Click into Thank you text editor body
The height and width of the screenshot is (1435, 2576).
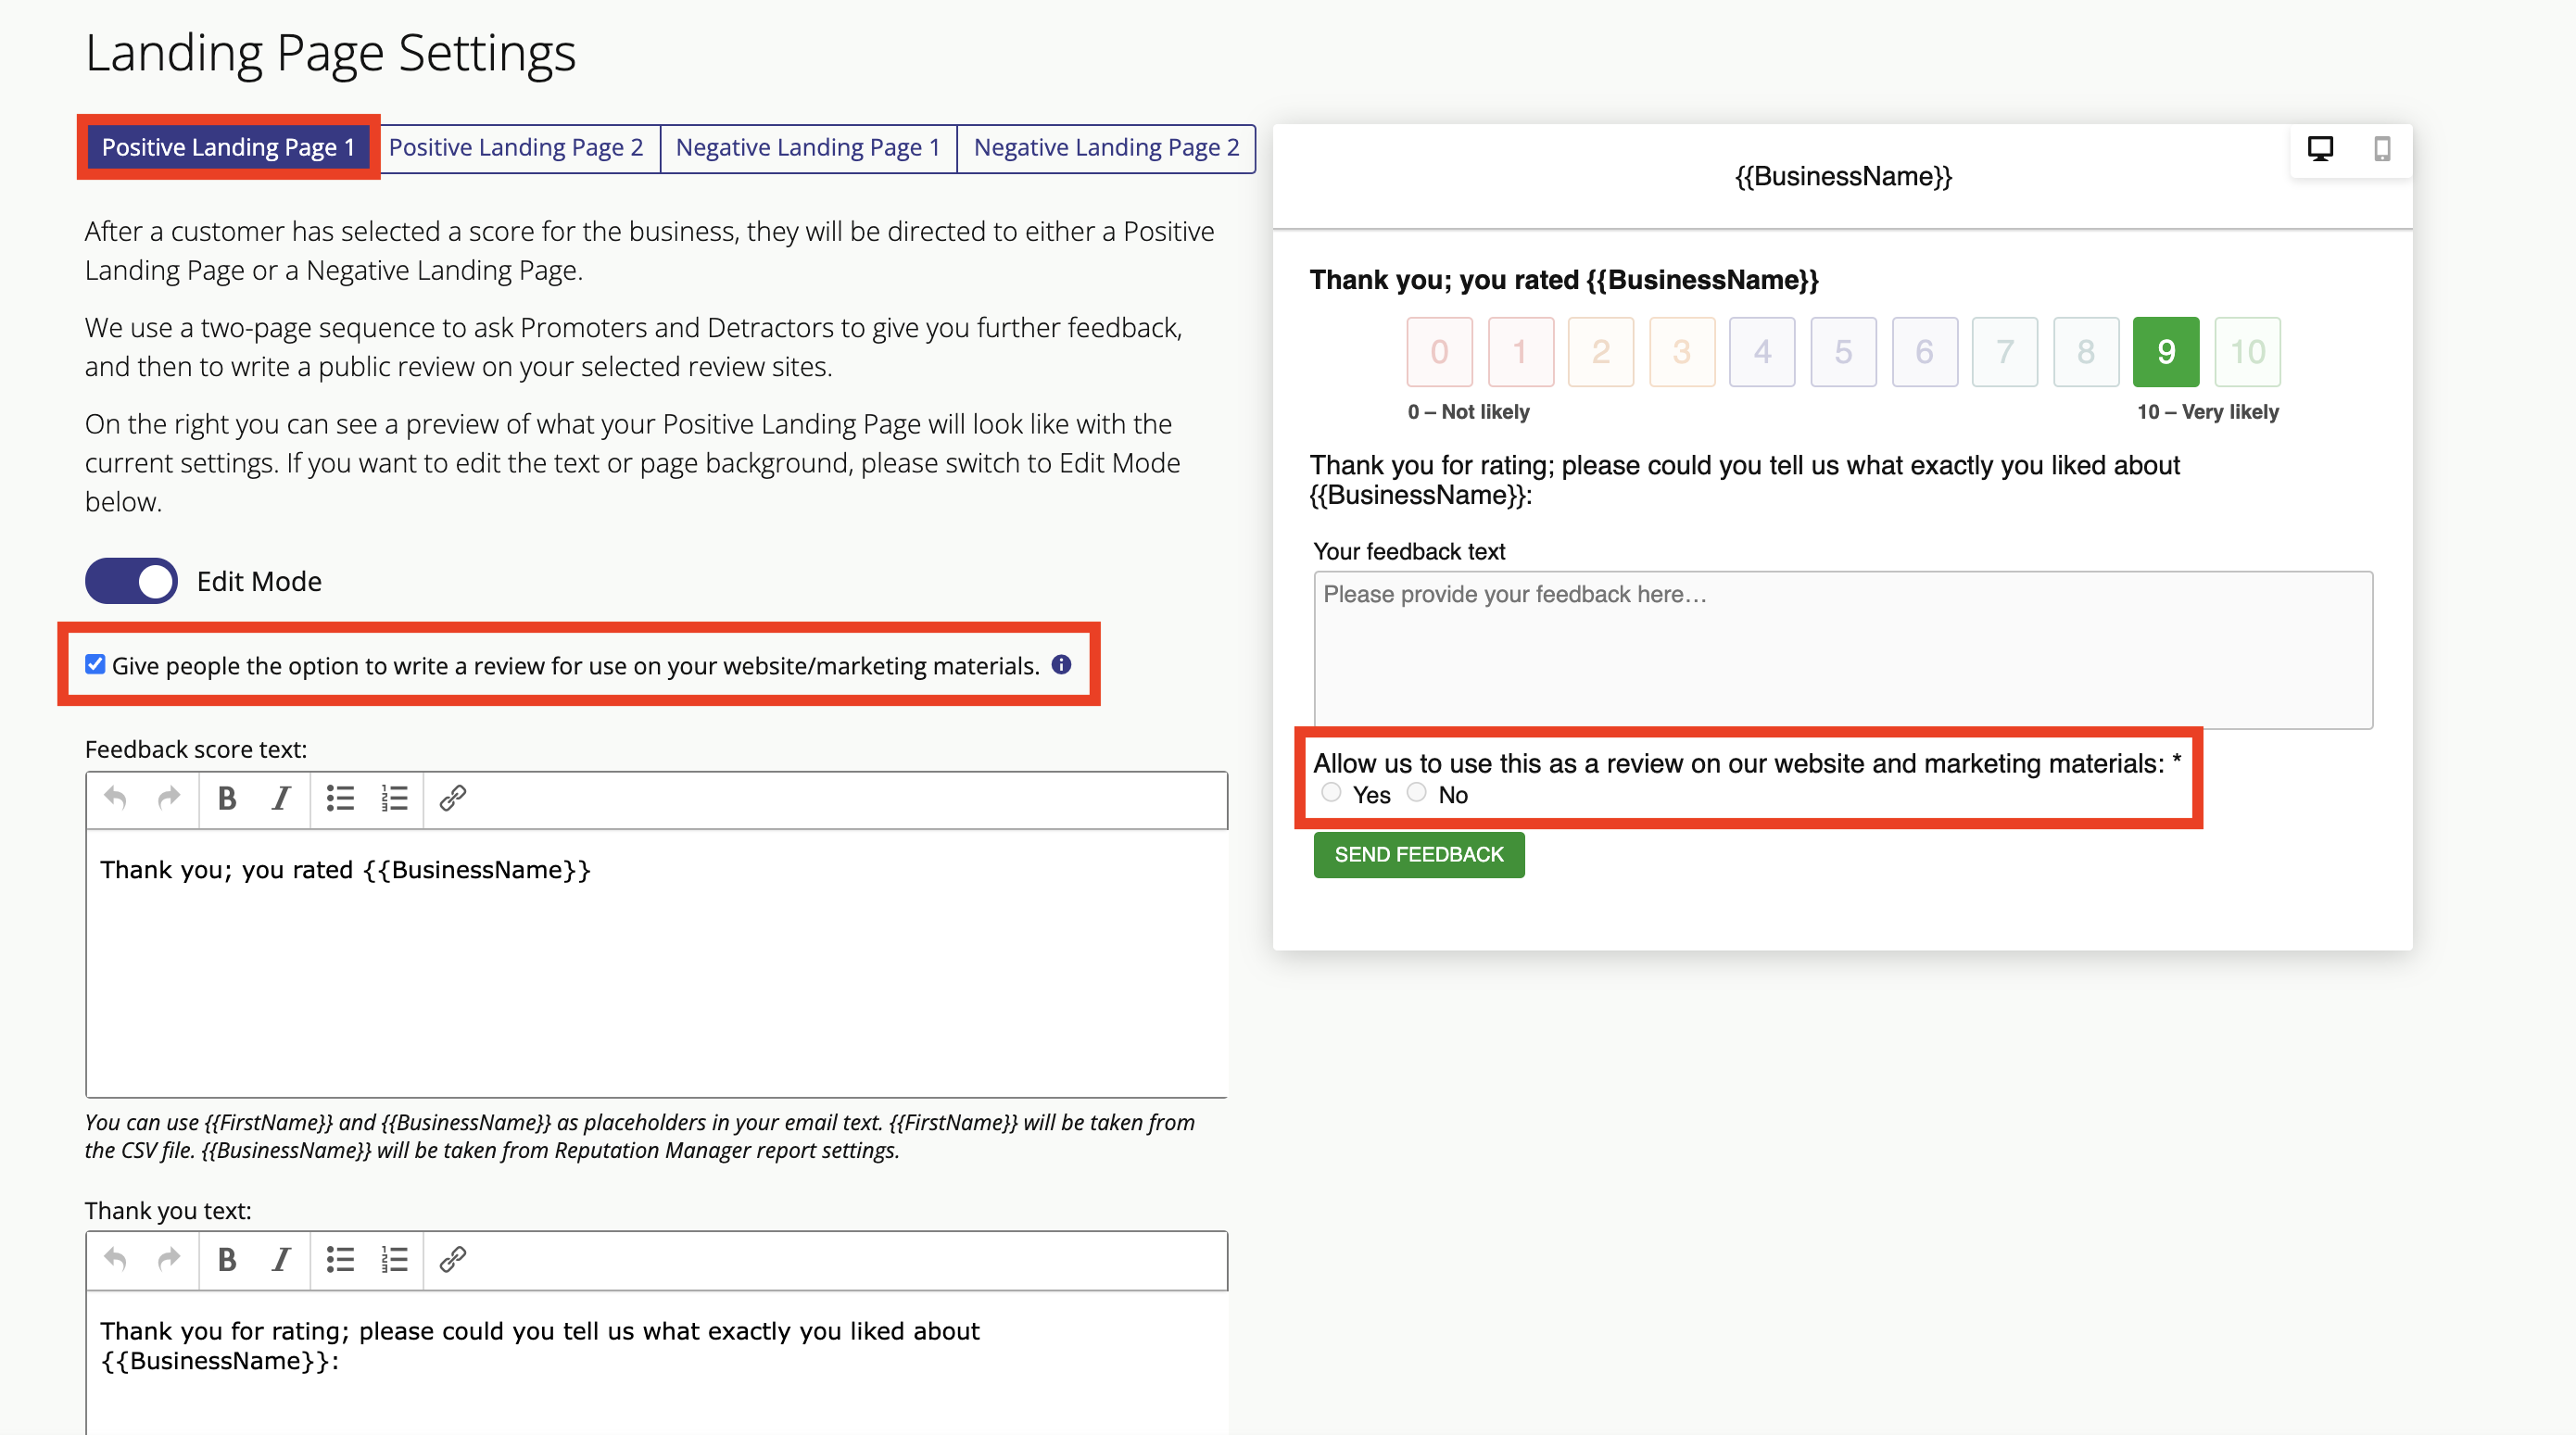[657, 1362]
